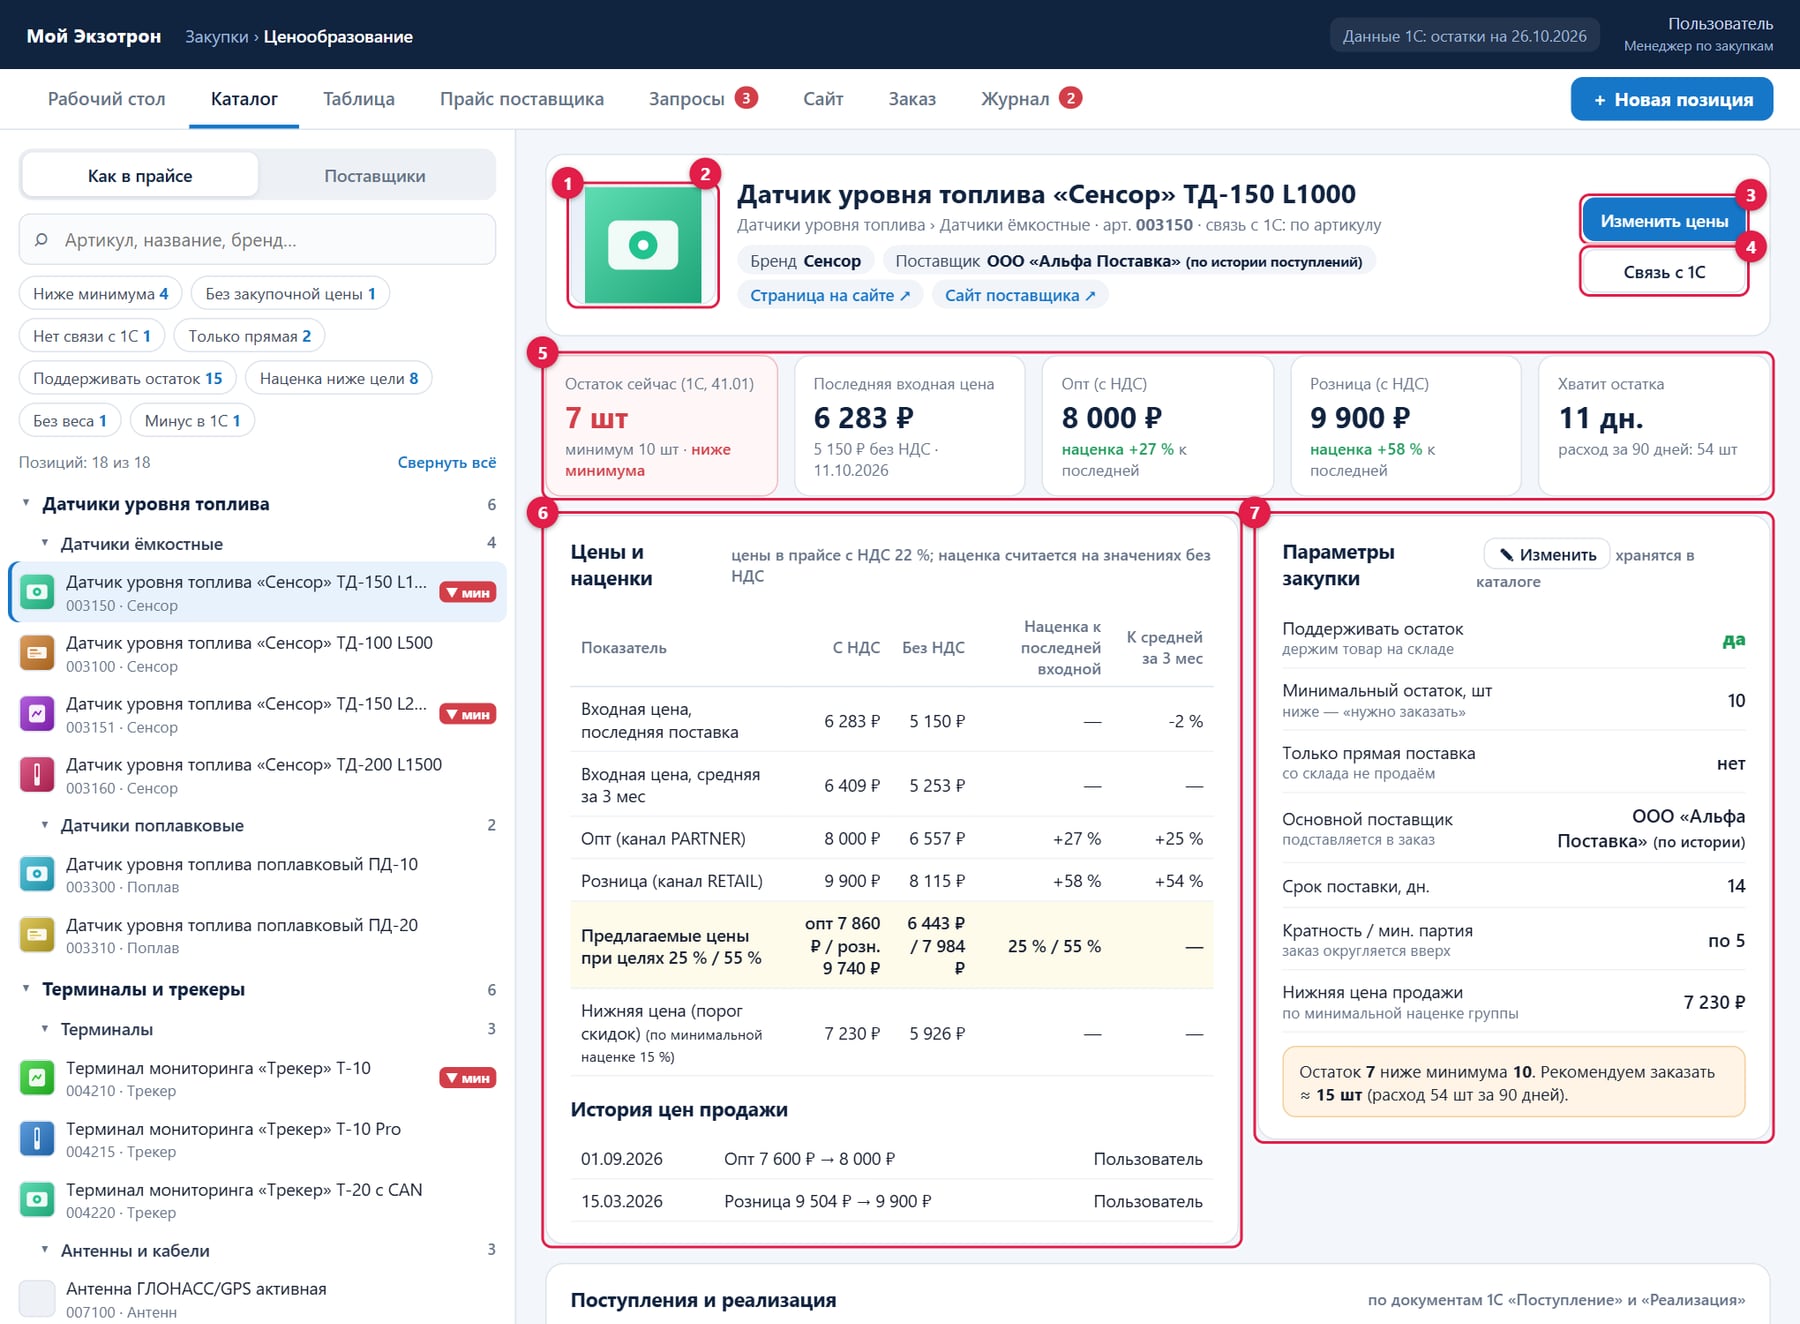Click the green icon of Т-20 с CAN row
The width and height of the screenshot is (1800, 1324).
[37, 1200]
